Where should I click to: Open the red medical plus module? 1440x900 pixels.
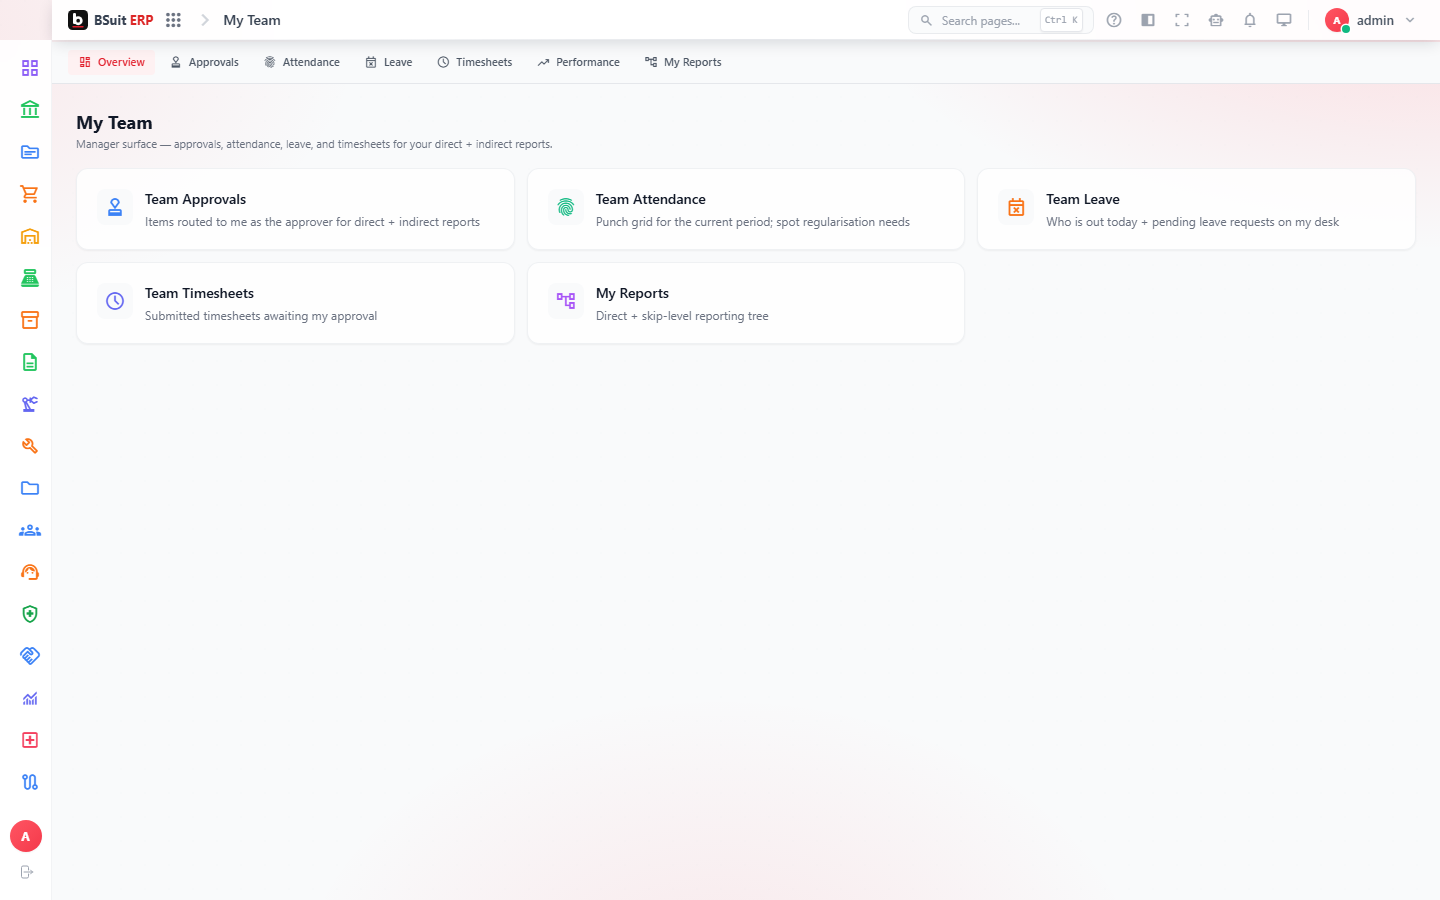pyautogui.click(x=30, y=740)
